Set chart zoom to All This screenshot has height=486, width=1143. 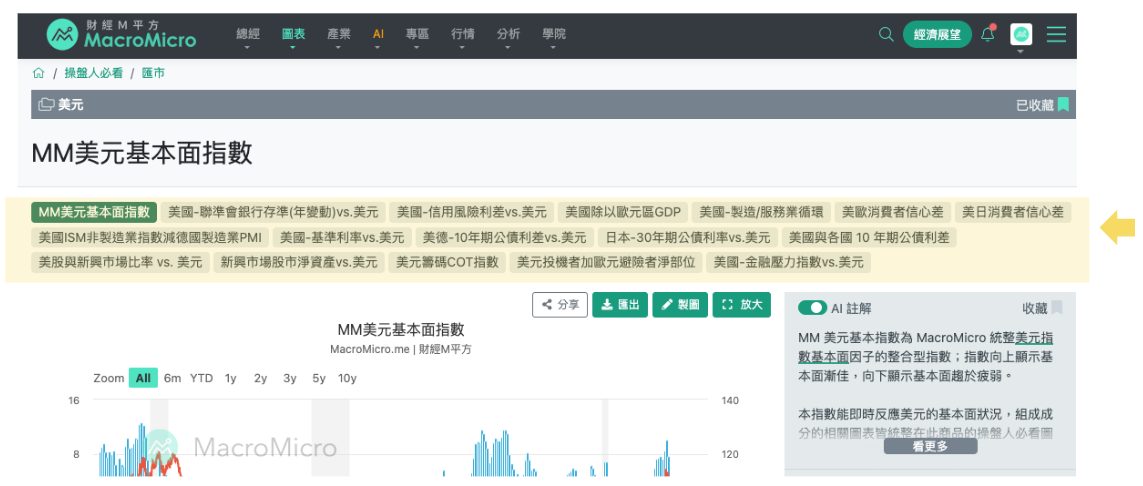click(x=144, y=377)
